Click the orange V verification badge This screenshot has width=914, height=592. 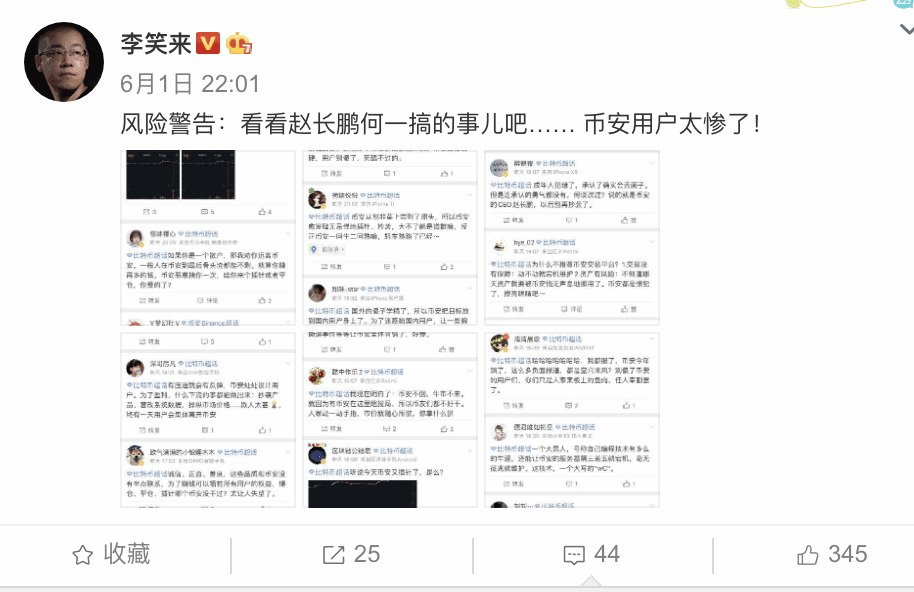[208, 44]
